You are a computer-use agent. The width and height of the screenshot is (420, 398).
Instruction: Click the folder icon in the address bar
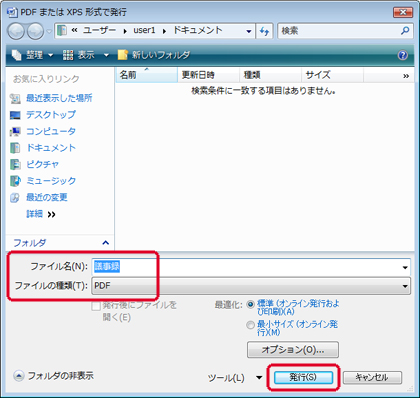62,31
